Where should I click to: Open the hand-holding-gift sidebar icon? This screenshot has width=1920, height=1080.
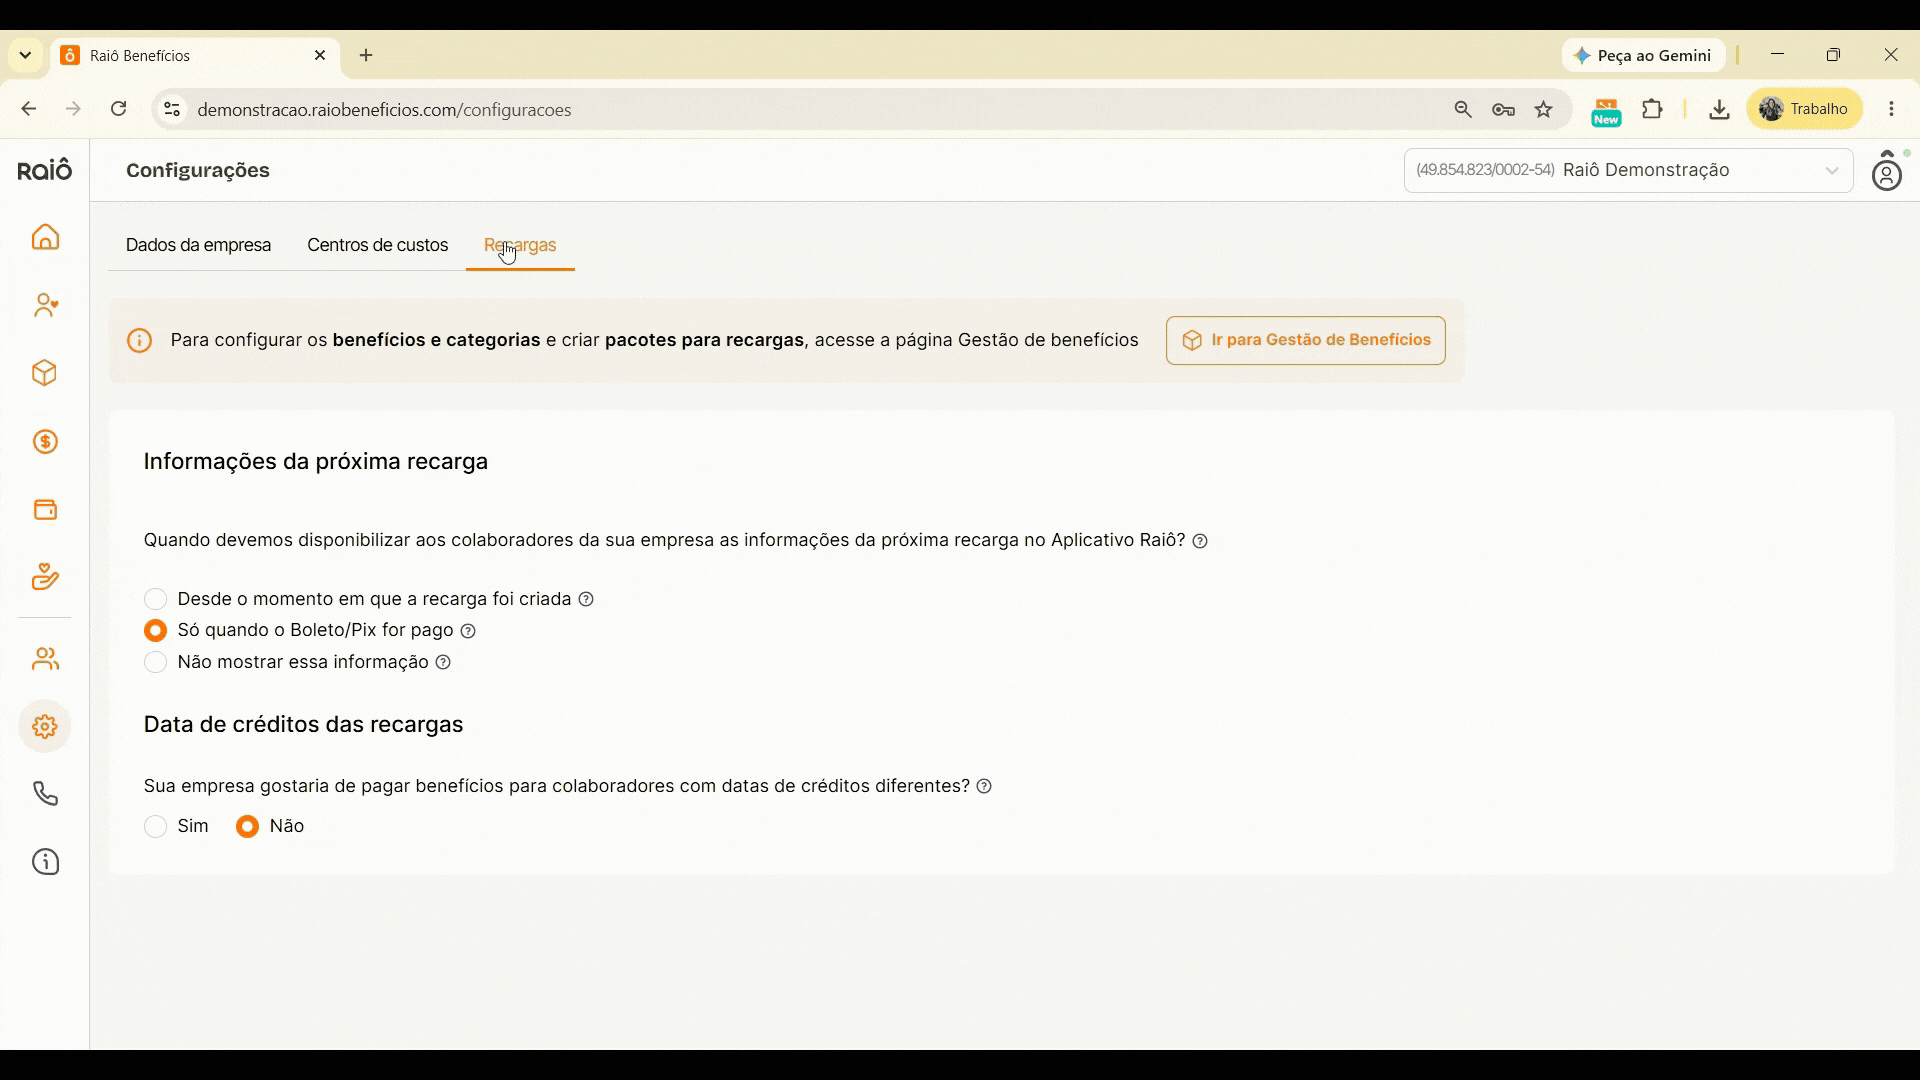point(45,577)
